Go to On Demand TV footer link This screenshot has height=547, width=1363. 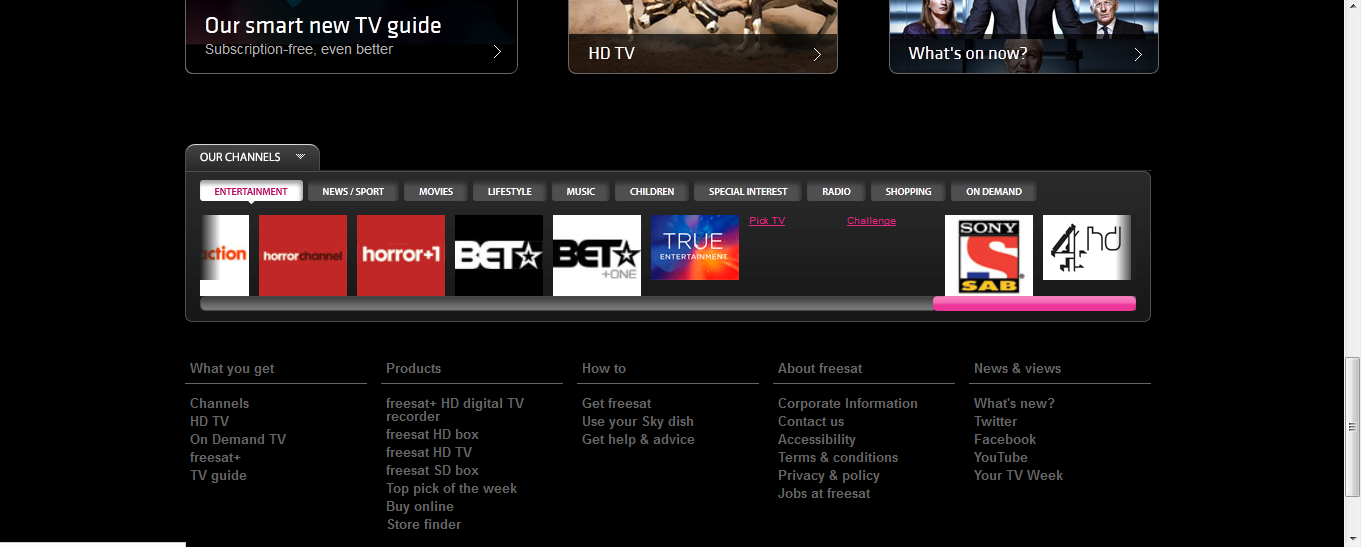pos(238,440)
